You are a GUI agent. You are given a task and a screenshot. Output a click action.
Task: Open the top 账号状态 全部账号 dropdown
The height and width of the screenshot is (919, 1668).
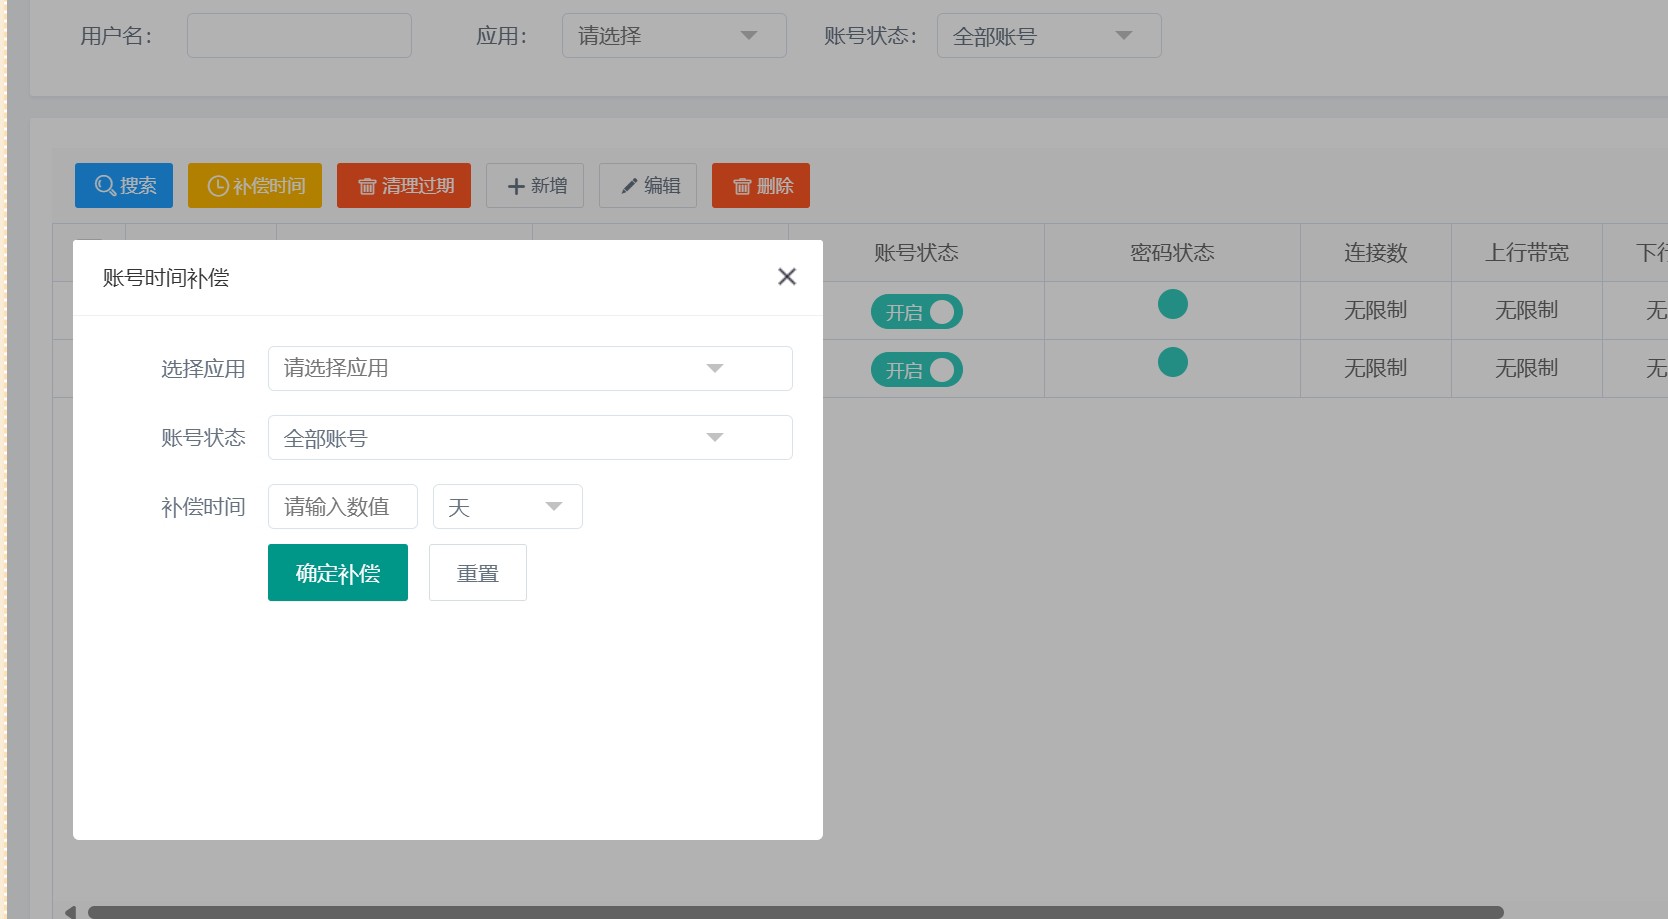1048,36
